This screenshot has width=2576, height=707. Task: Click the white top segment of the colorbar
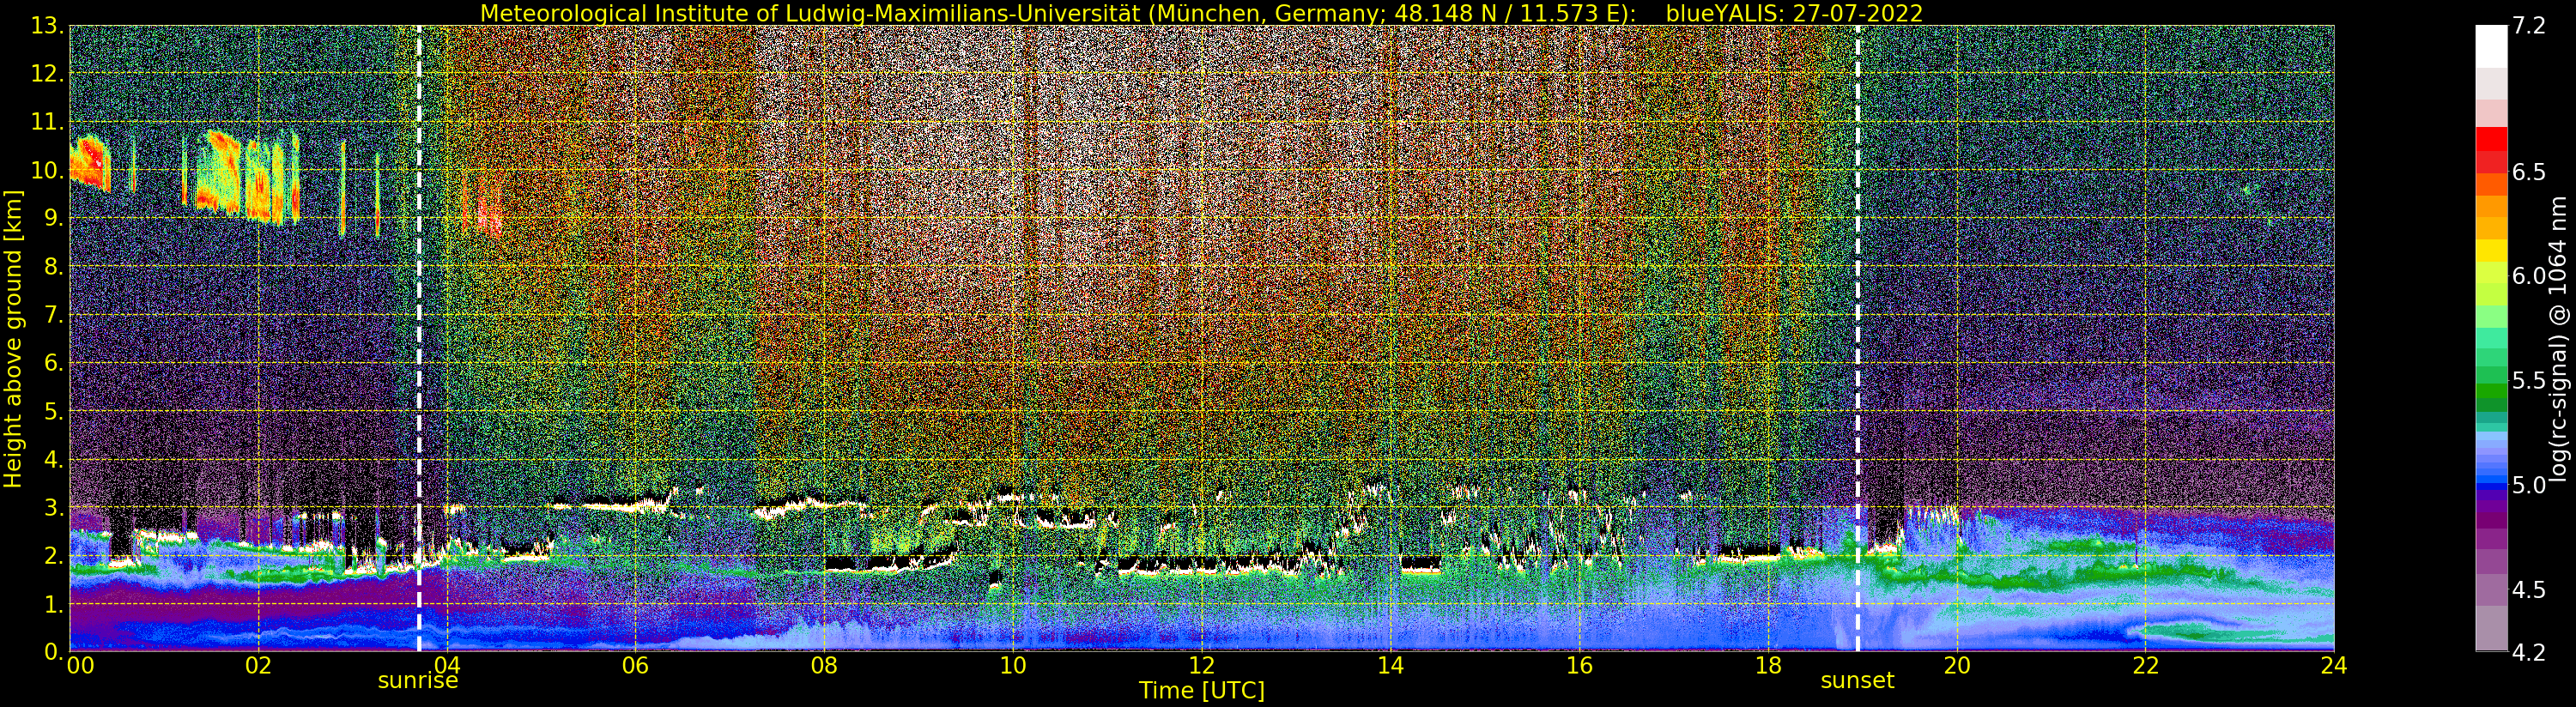2491,46
